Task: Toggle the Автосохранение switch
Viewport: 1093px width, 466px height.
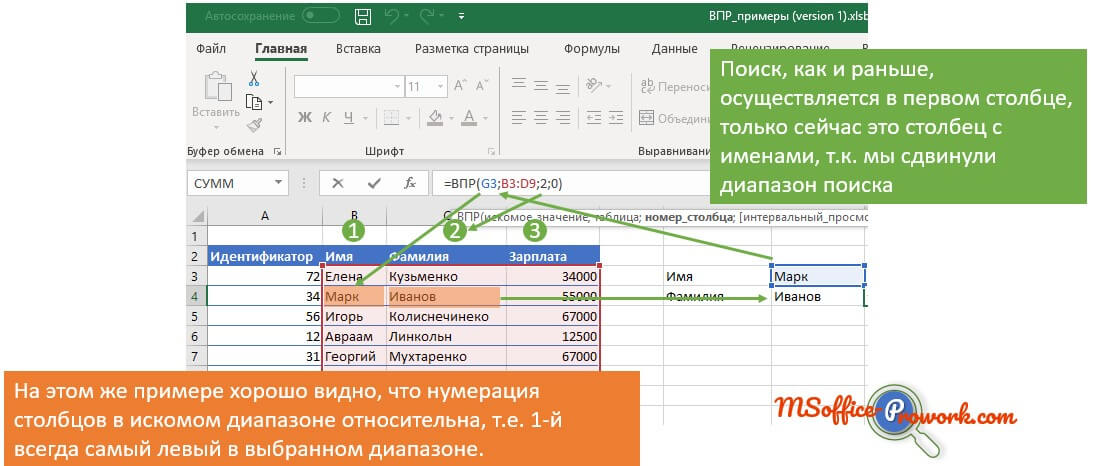Action: pos(321,17)
